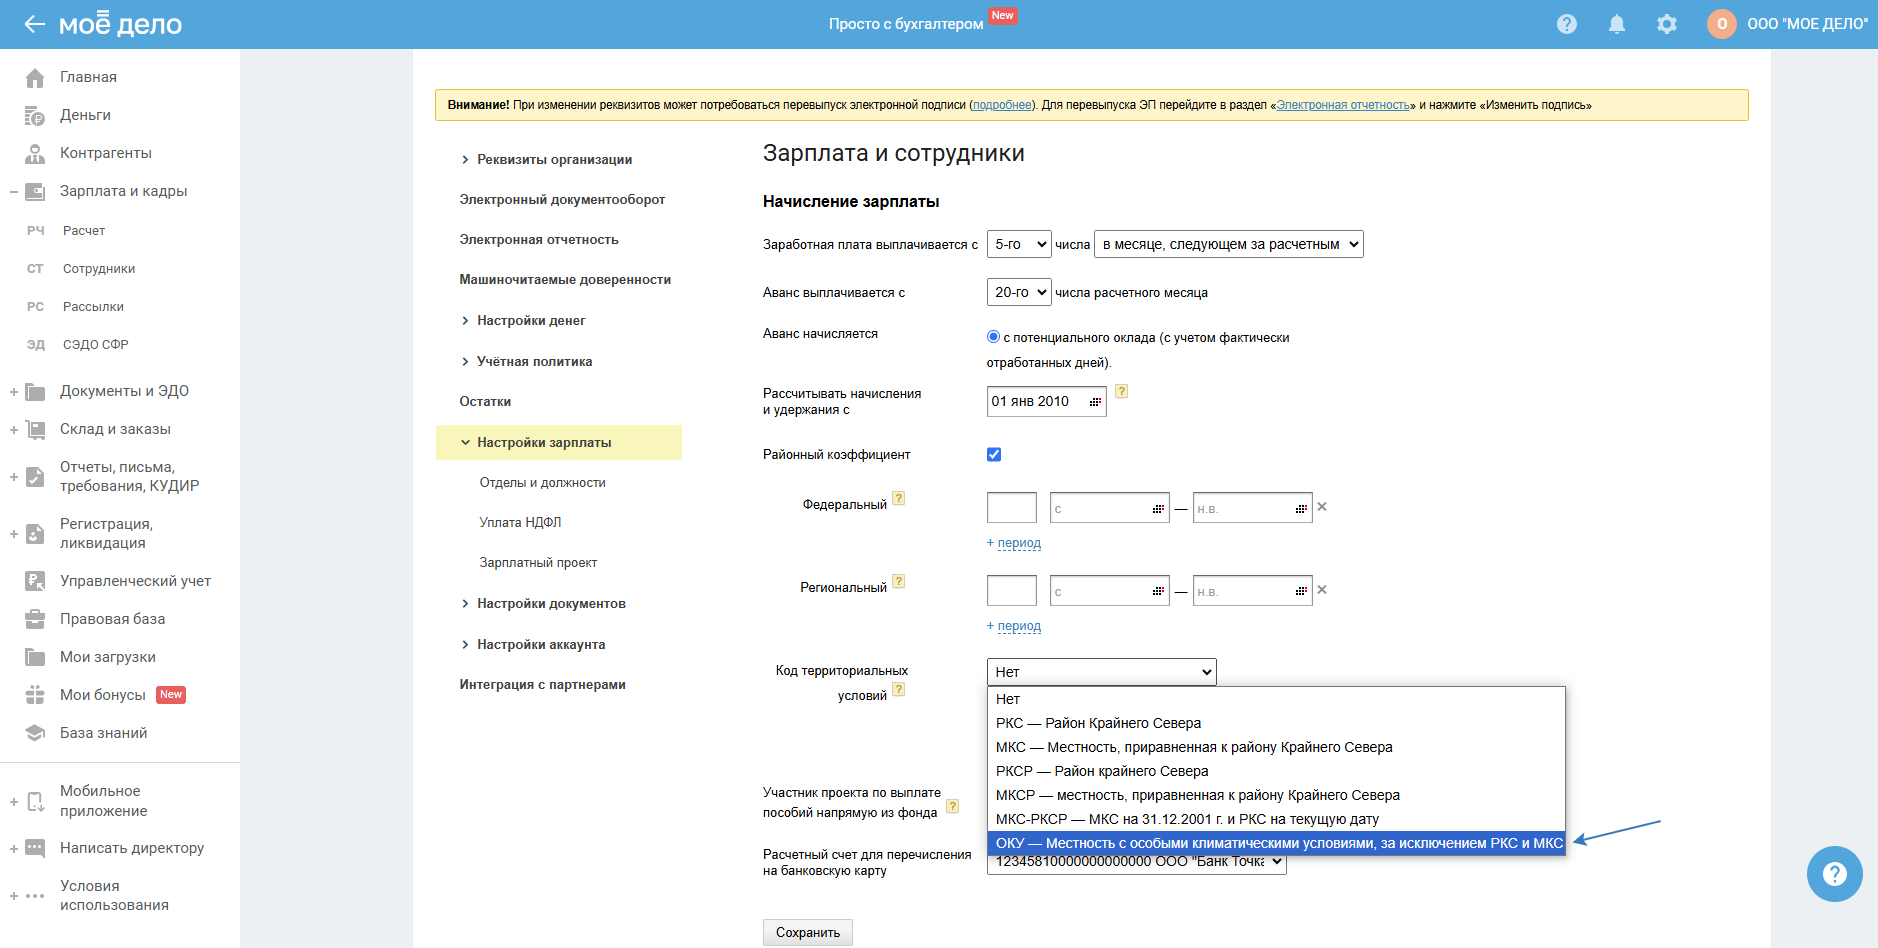Click the Написать директору chat icon
1878x948 pixels.
coord(35,849)
